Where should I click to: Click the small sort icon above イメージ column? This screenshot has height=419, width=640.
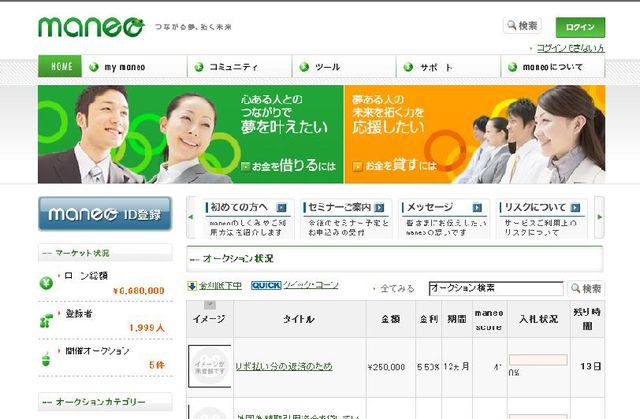[x=210, y=304]
